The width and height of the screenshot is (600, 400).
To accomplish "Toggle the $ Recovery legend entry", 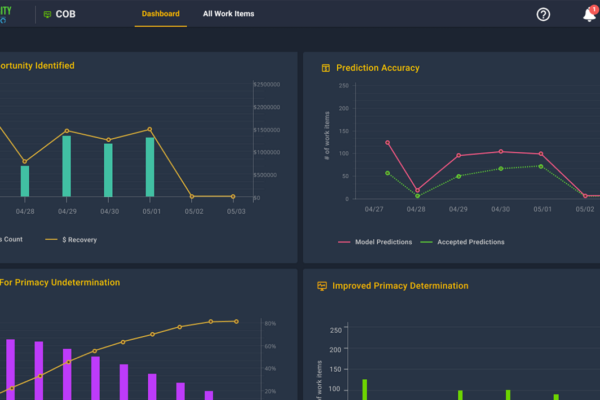I will point(71,240).
